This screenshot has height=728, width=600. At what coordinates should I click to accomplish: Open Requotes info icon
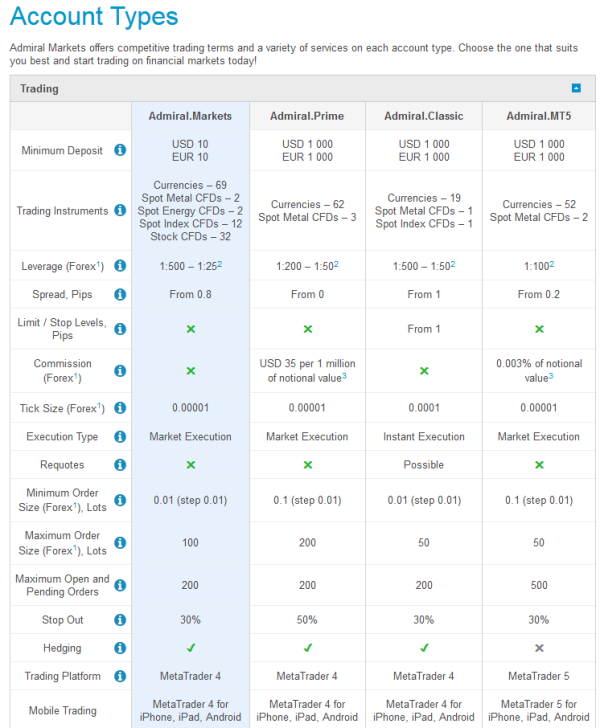[x=120, y=465]
